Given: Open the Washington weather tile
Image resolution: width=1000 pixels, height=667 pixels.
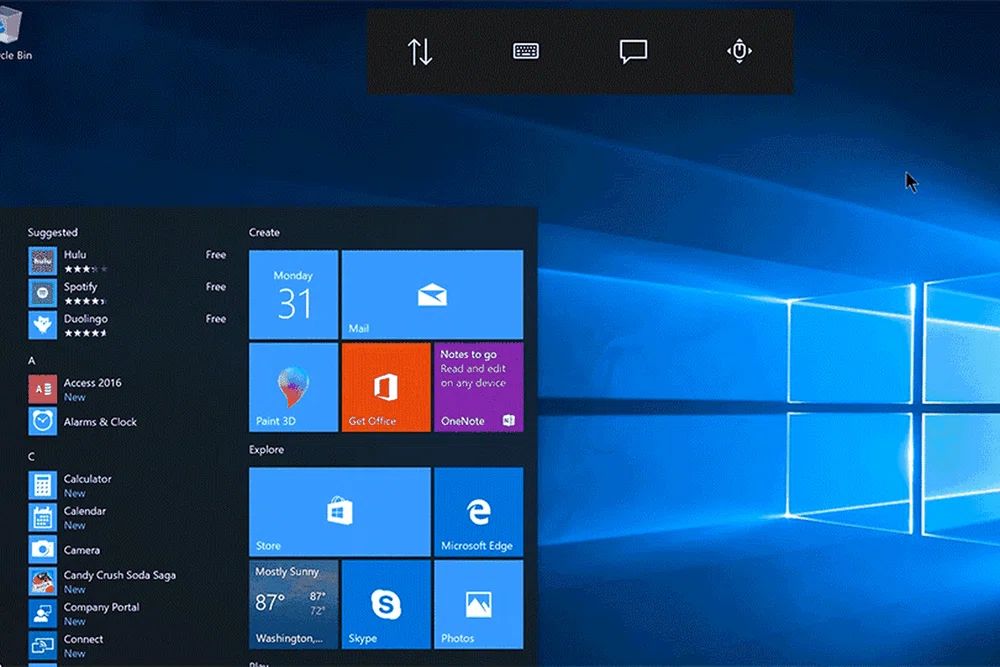Looking at the screenshot, I should point(293,604).
